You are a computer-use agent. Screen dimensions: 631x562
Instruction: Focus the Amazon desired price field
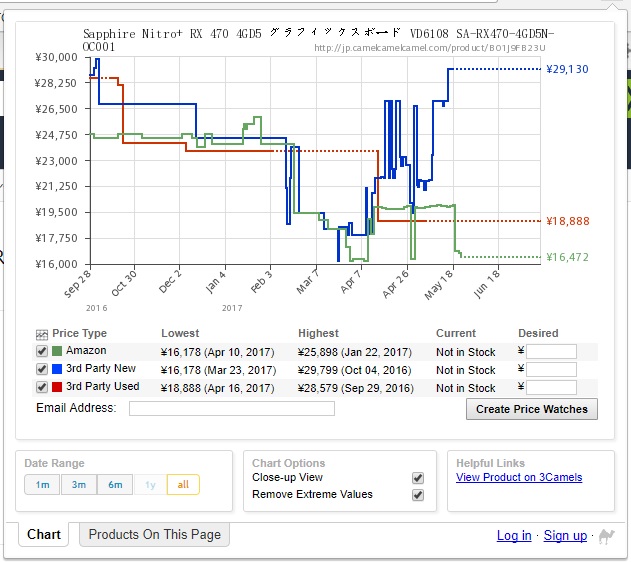tap(551, 352)
